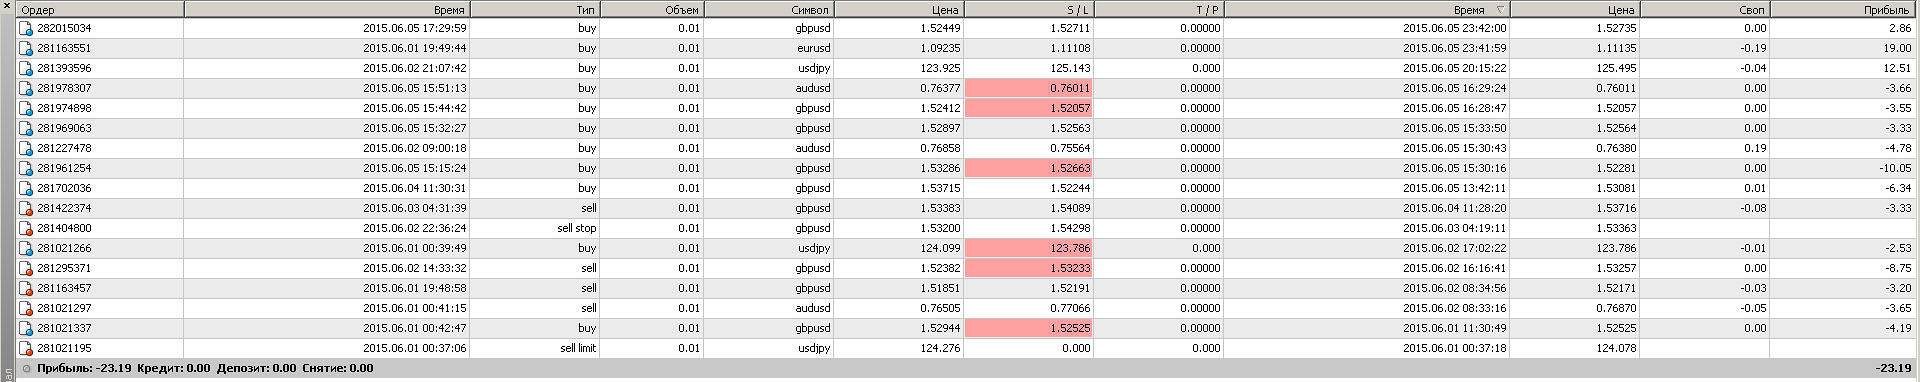Viewport: 1920px width, 382px height.
Task: Select the pink highlighted S/L cell 0.76011
Action: (x=1029, y=89)
